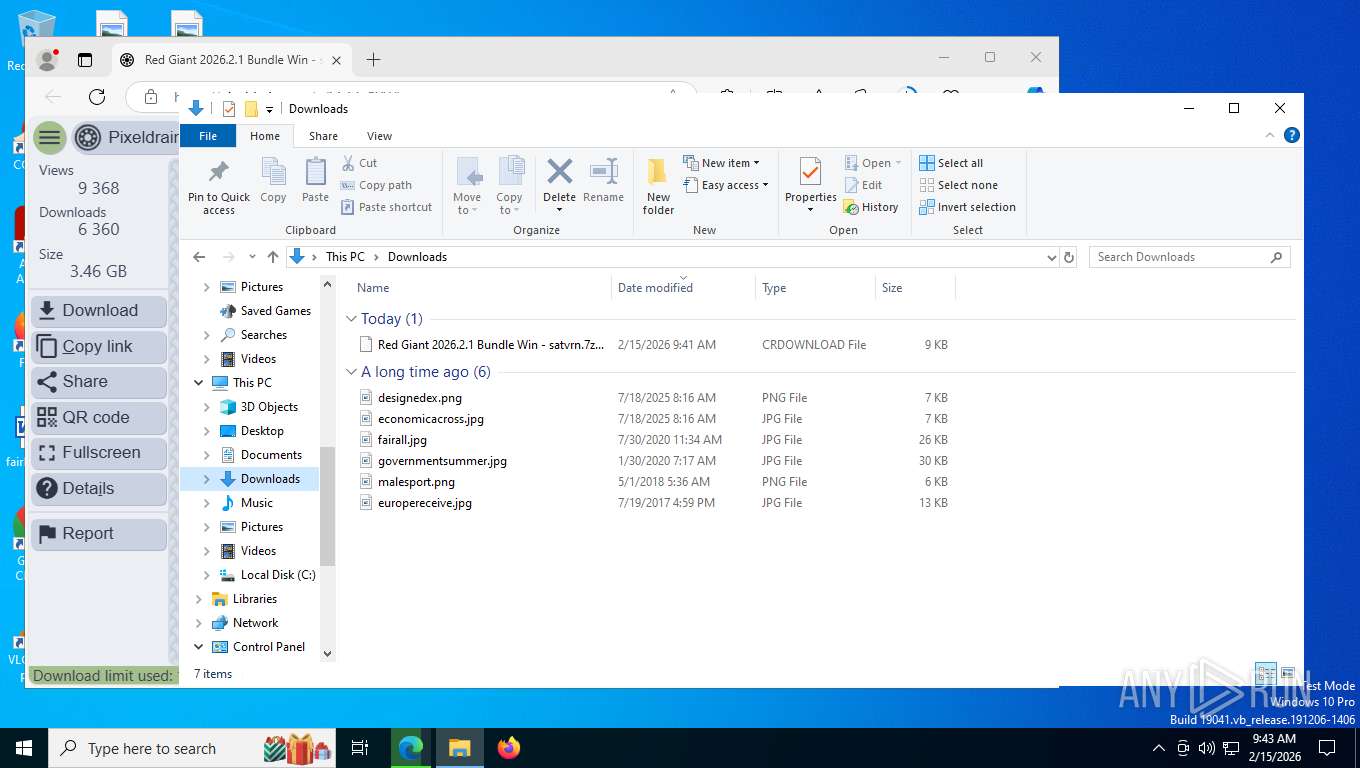Open Firefox from taskbar

[509, 748]
